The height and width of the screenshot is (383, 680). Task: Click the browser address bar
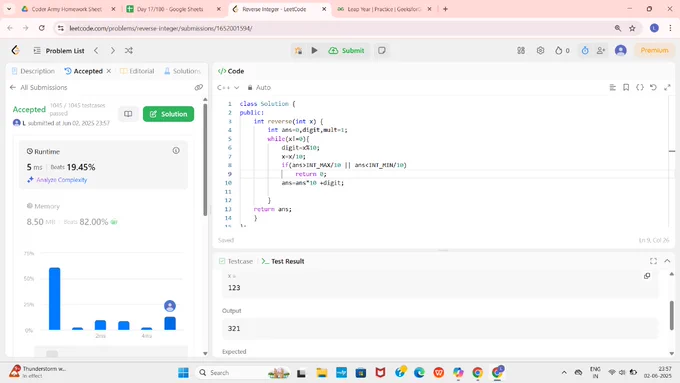[338, 28]
